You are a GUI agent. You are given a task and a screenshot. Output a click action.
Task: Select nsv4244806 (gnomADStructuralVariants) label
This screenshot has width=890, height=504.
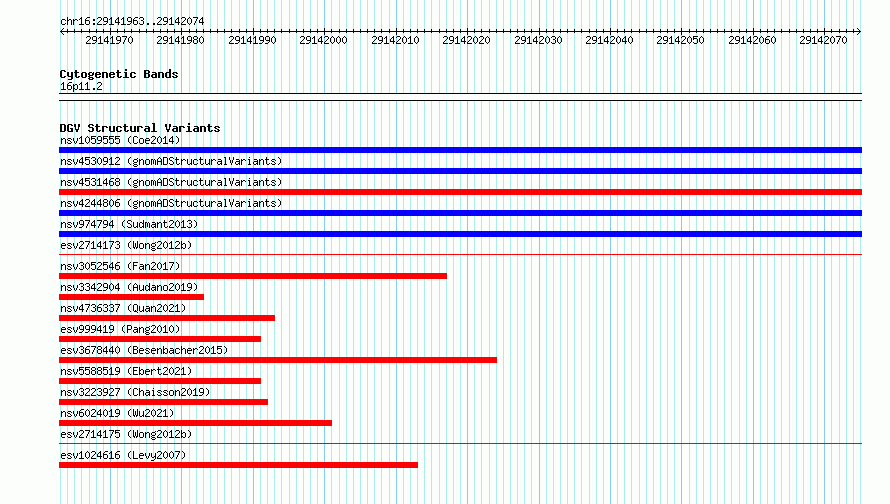tap(171, 203)
